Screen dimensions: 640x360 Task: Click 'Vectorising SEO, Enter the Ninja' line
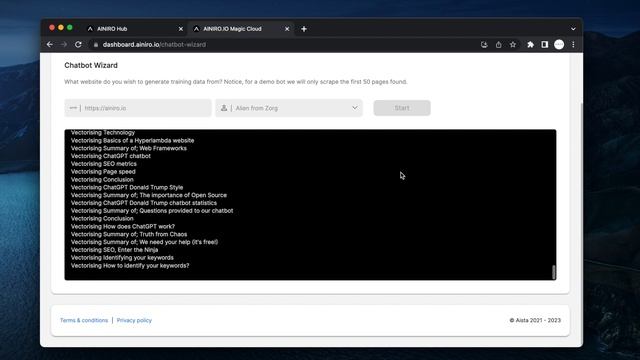coord(114,250)
